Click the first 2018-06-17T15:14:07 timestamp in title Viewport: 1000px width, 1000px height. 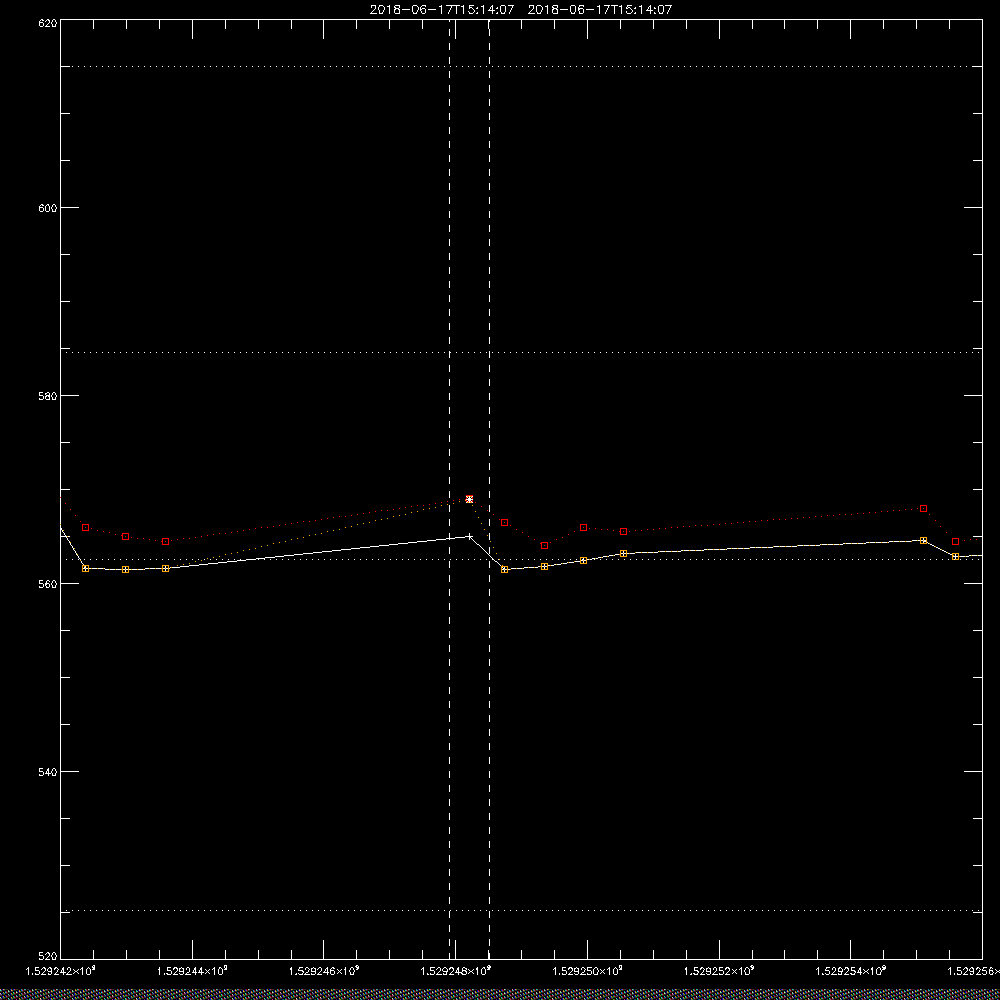click(442, 10)
